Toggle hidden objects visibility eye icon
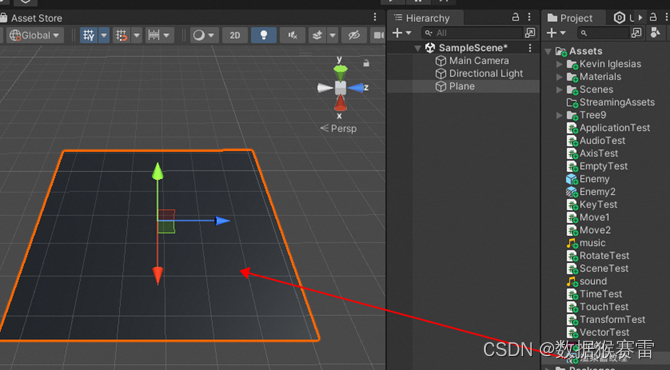This screenshot has width=670, height=370. [354, 35]
